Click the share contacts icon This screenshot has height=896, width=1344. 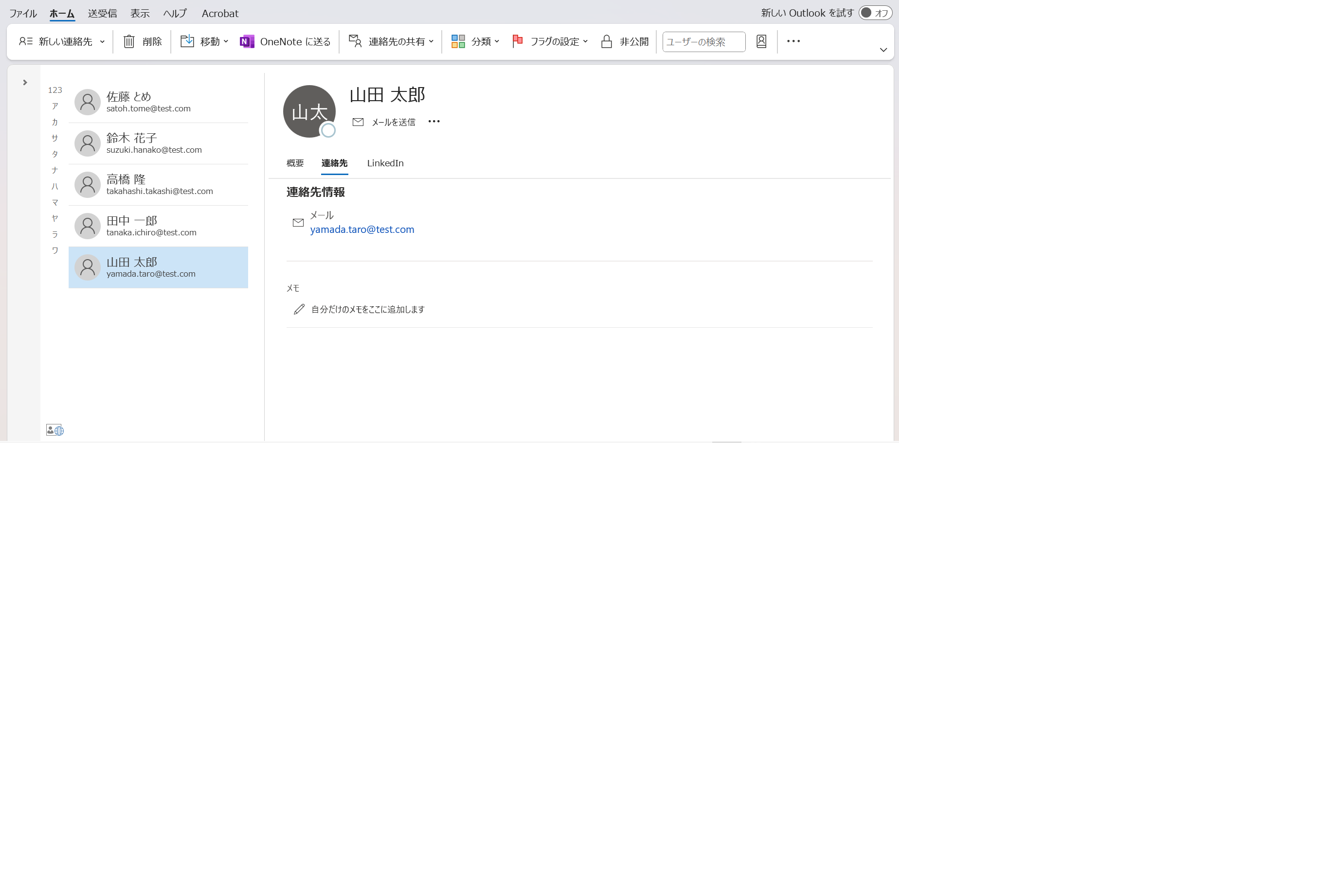tap(355, 42)
